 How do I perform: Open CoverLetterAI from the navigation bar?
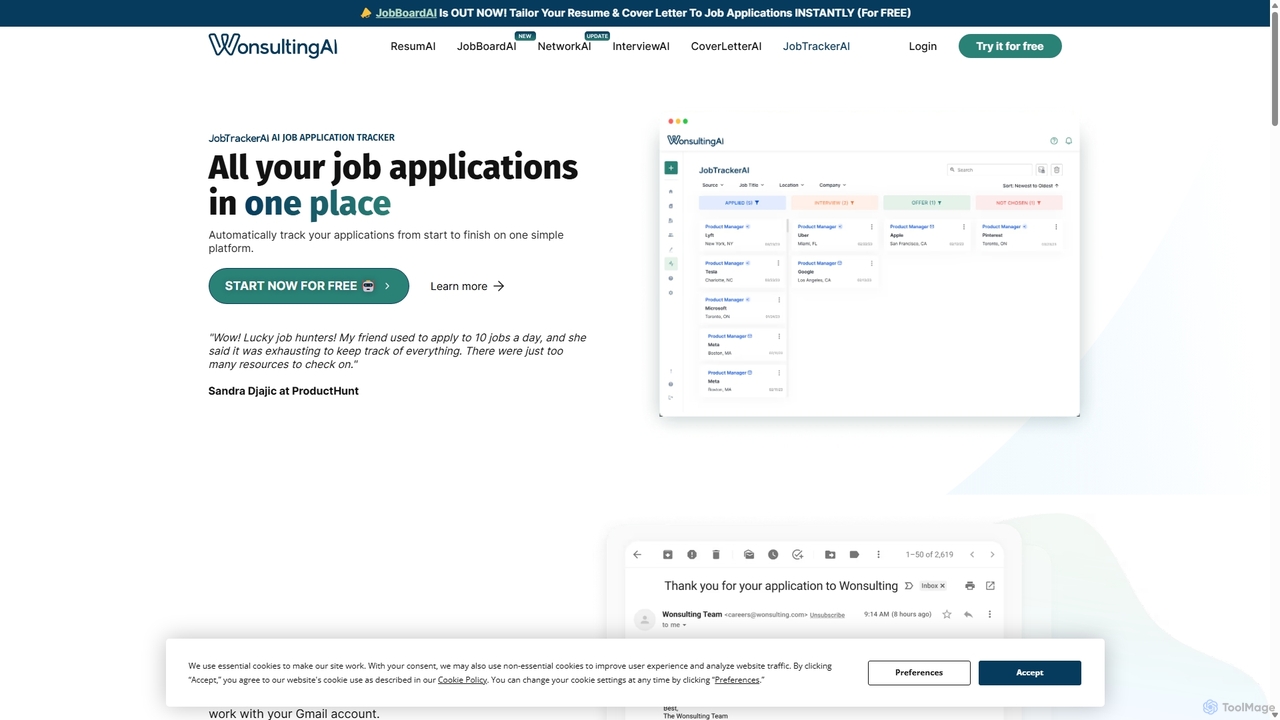click(x=726, y=46)
